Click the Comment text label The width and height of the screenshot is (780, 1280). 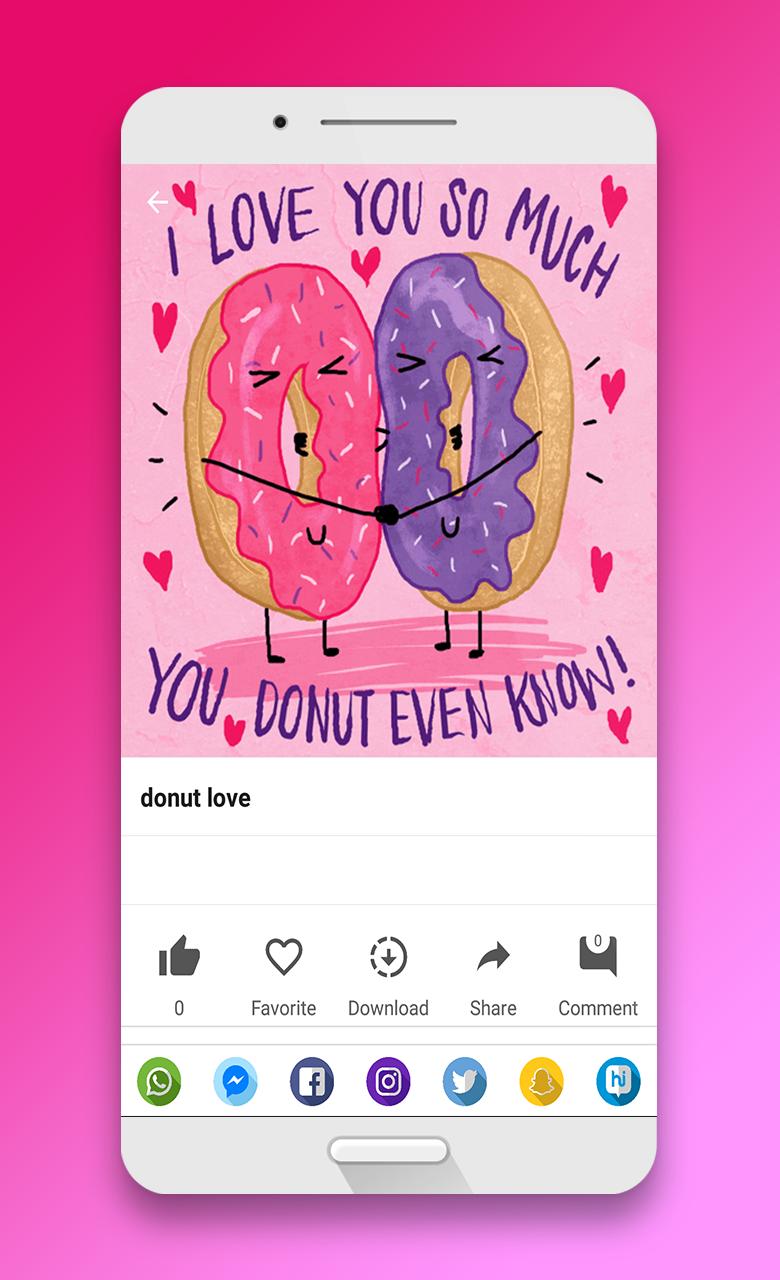(x=598, y=1008)
